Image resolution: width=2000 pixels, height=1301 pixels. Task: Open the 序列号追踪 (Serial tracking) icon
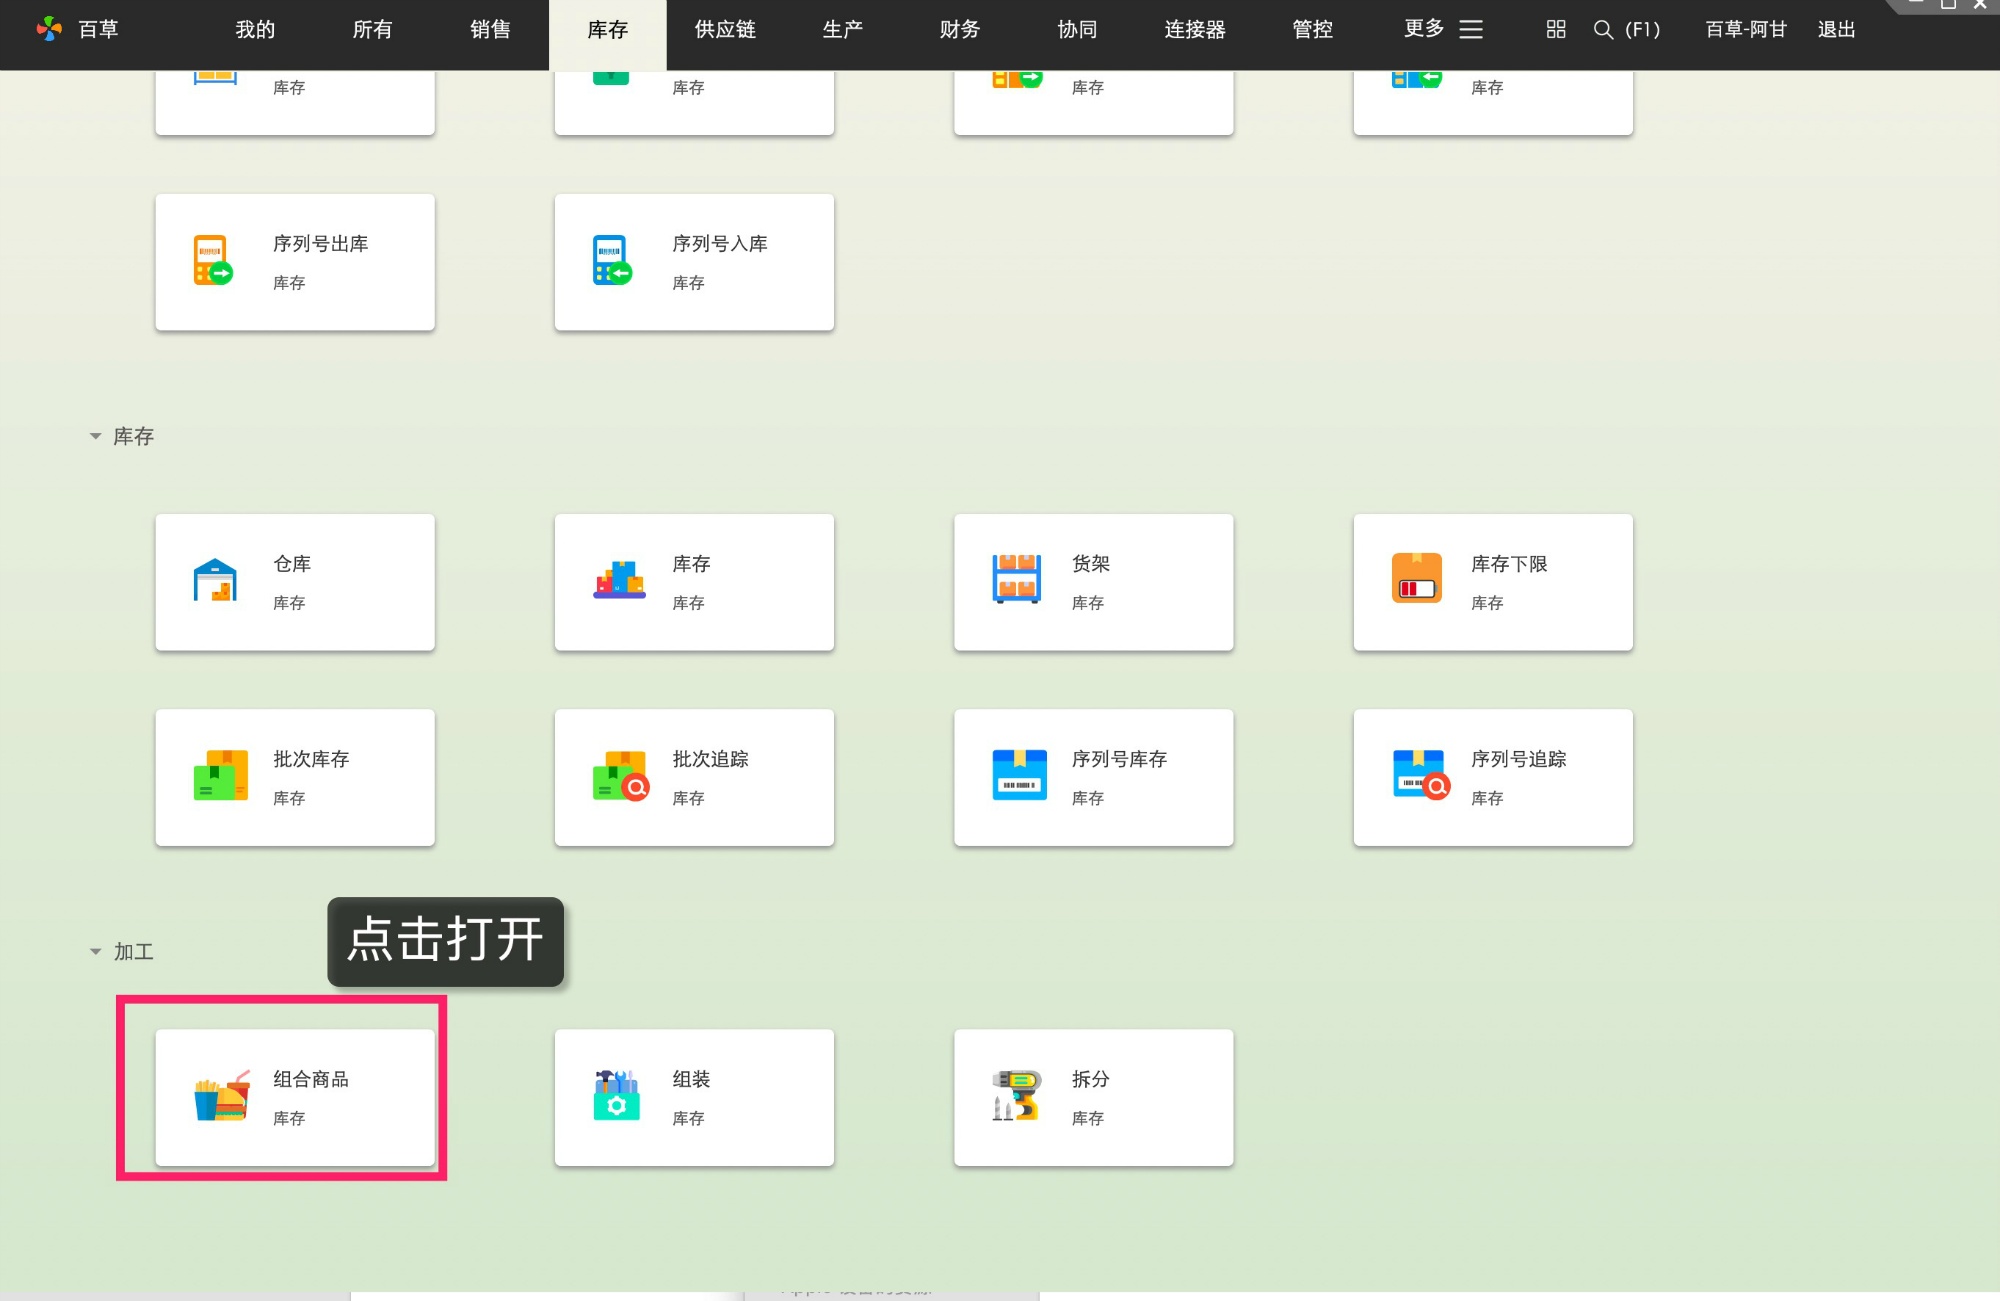(x=1417, y=776)
